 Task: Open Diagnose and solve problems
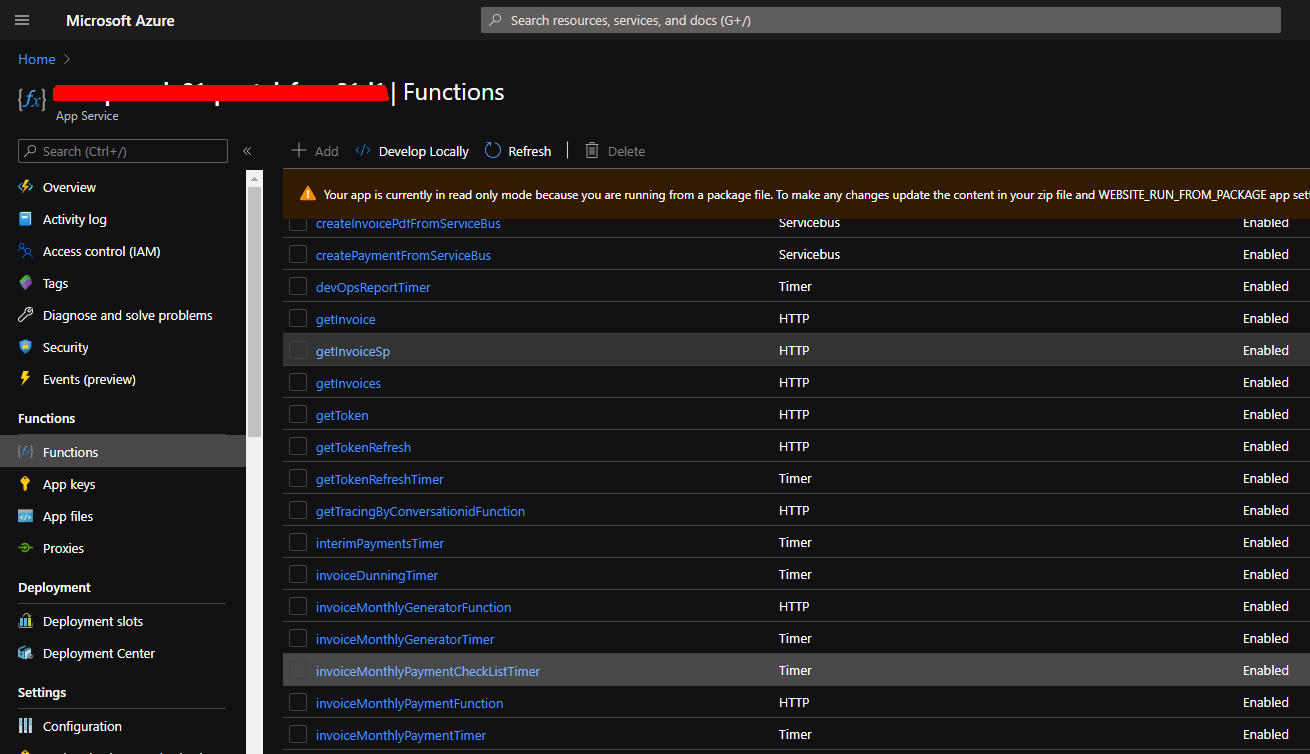[x=26, y=315]
